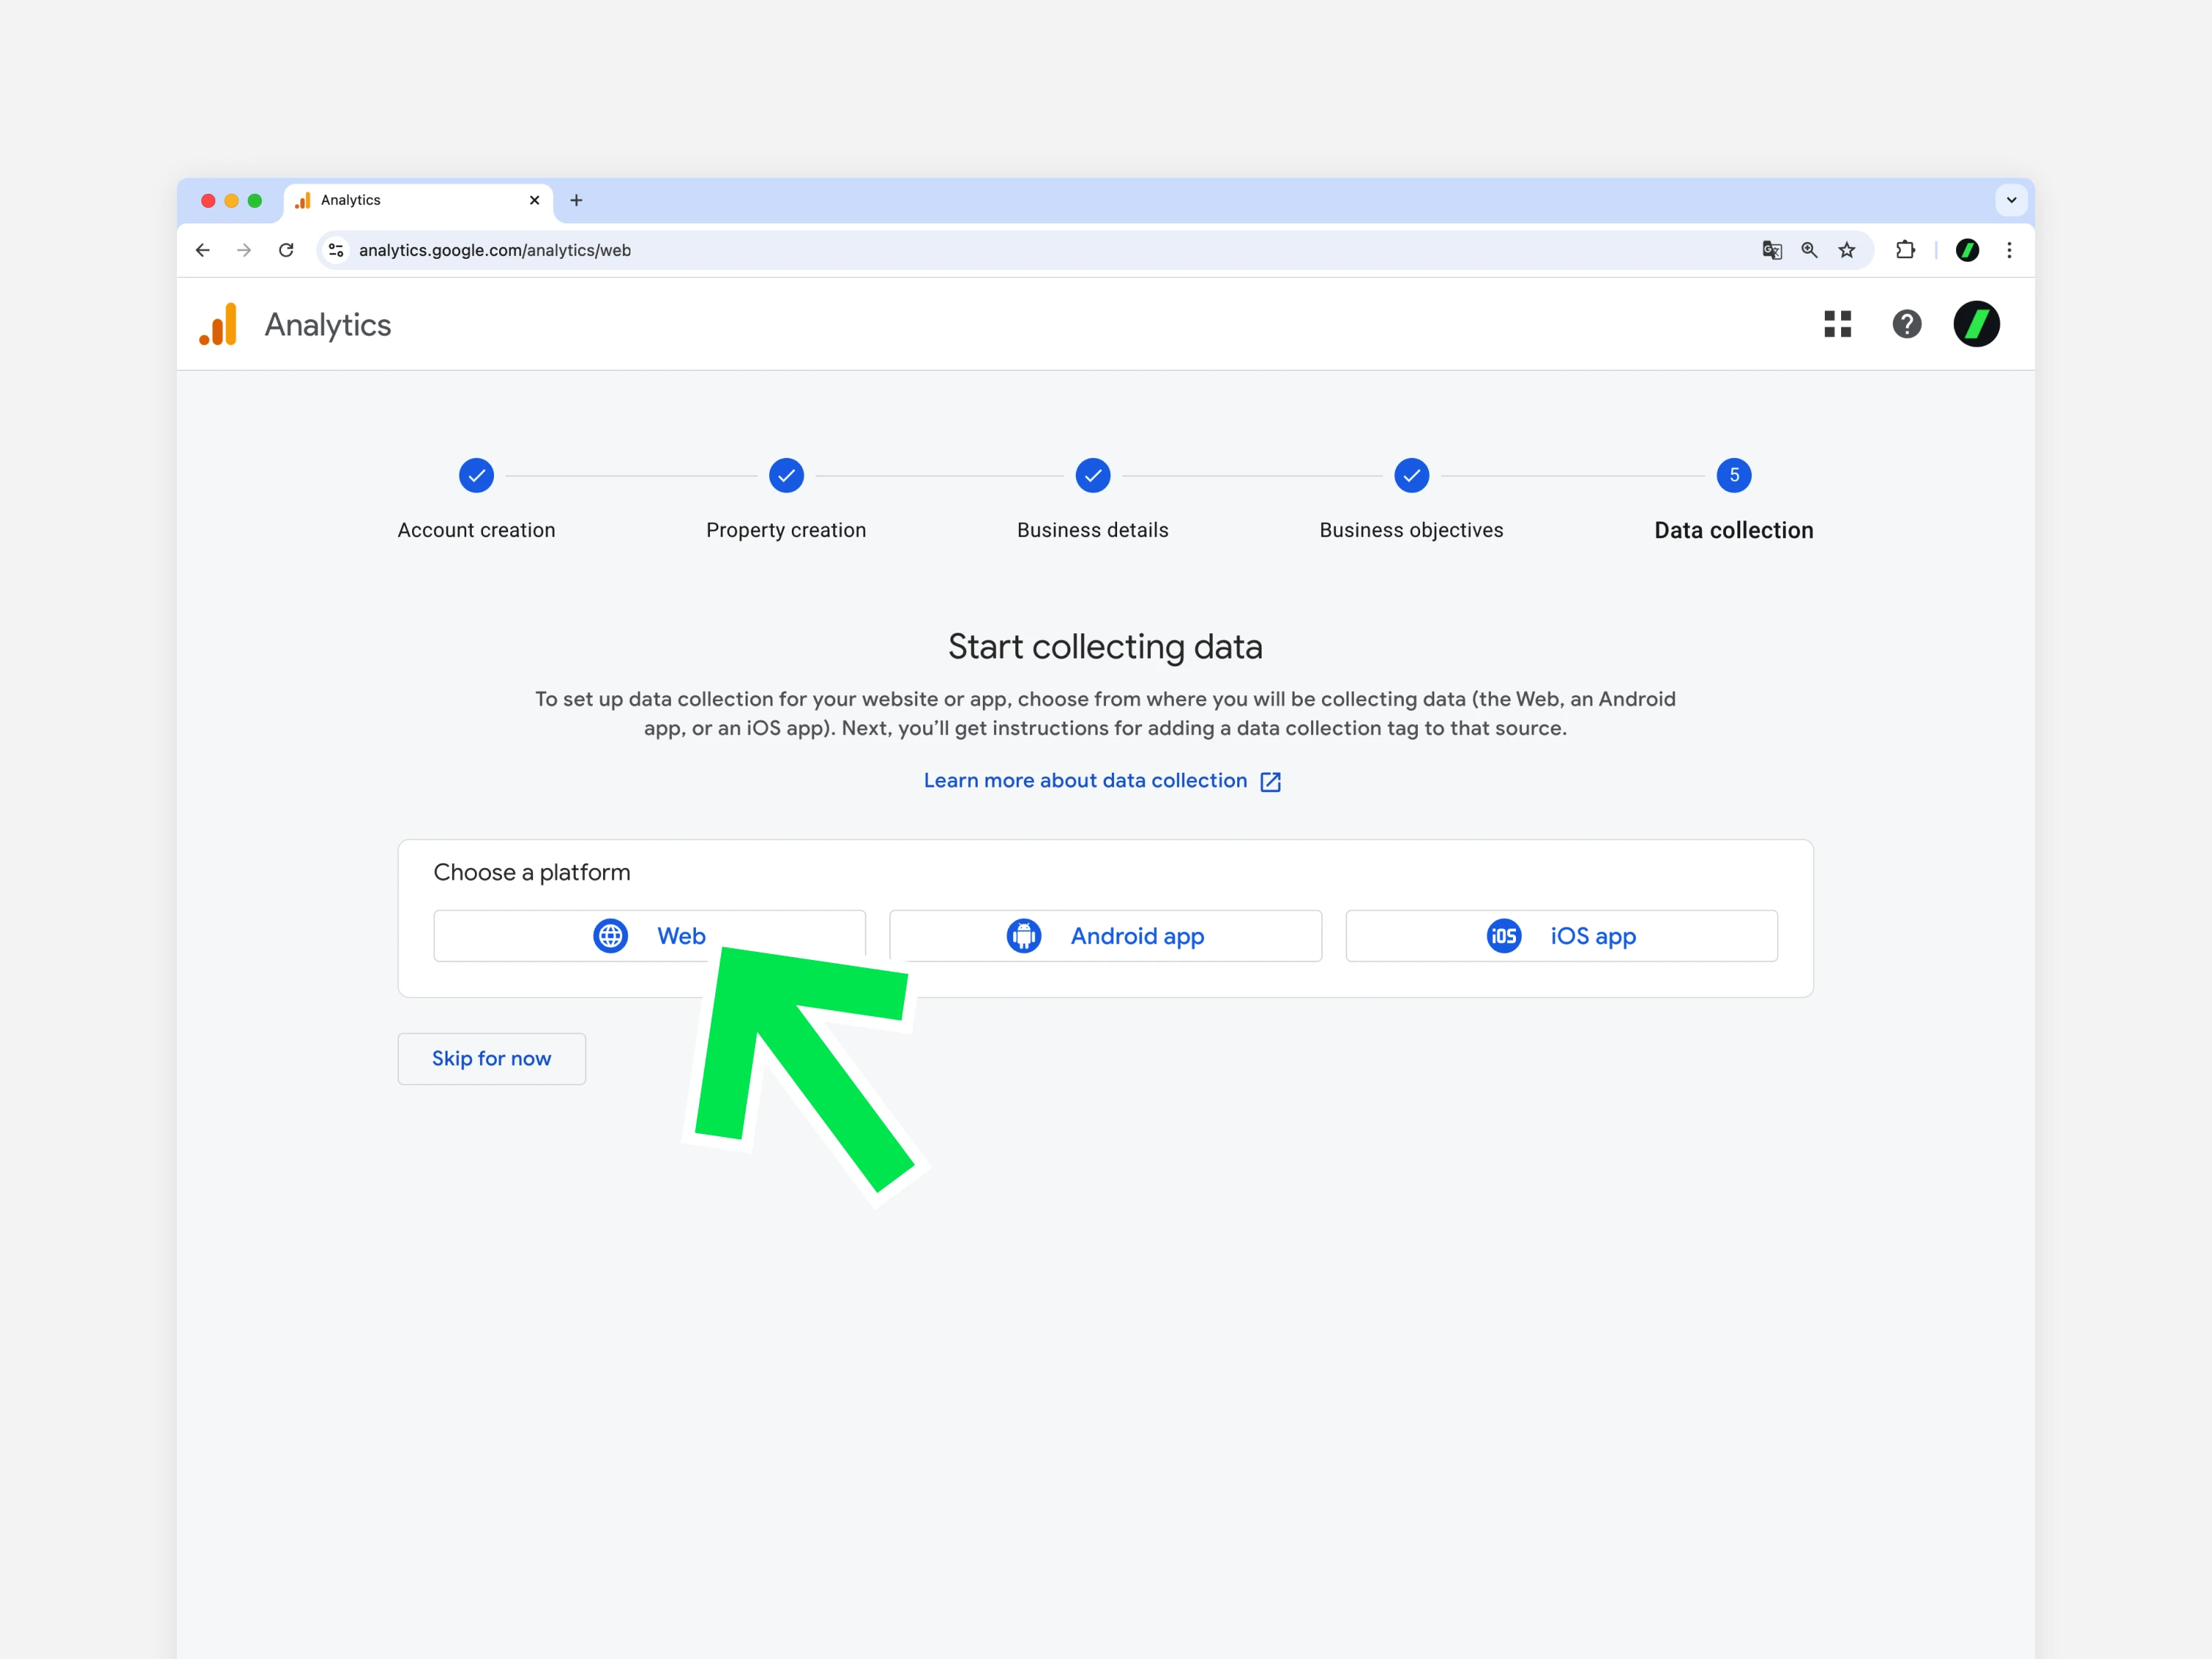This screenshot has width=2212, height=1659.
Task: Reload the page
Action: click(286, 250)
